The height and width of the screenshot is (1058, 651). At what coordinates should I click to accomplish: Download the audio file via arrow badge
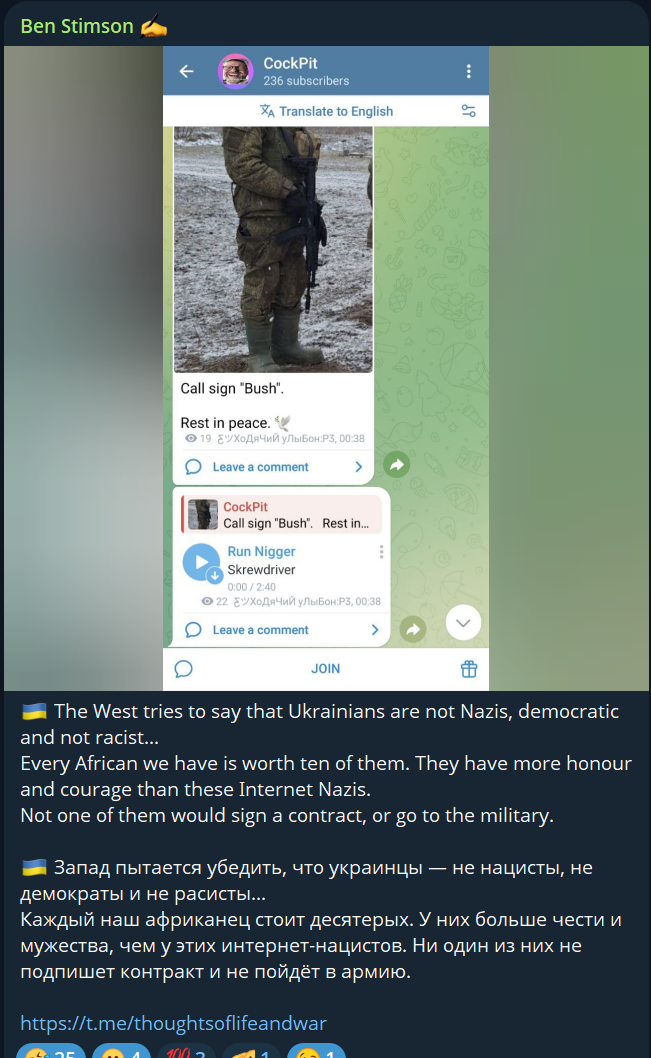click(x=215, y=576)
